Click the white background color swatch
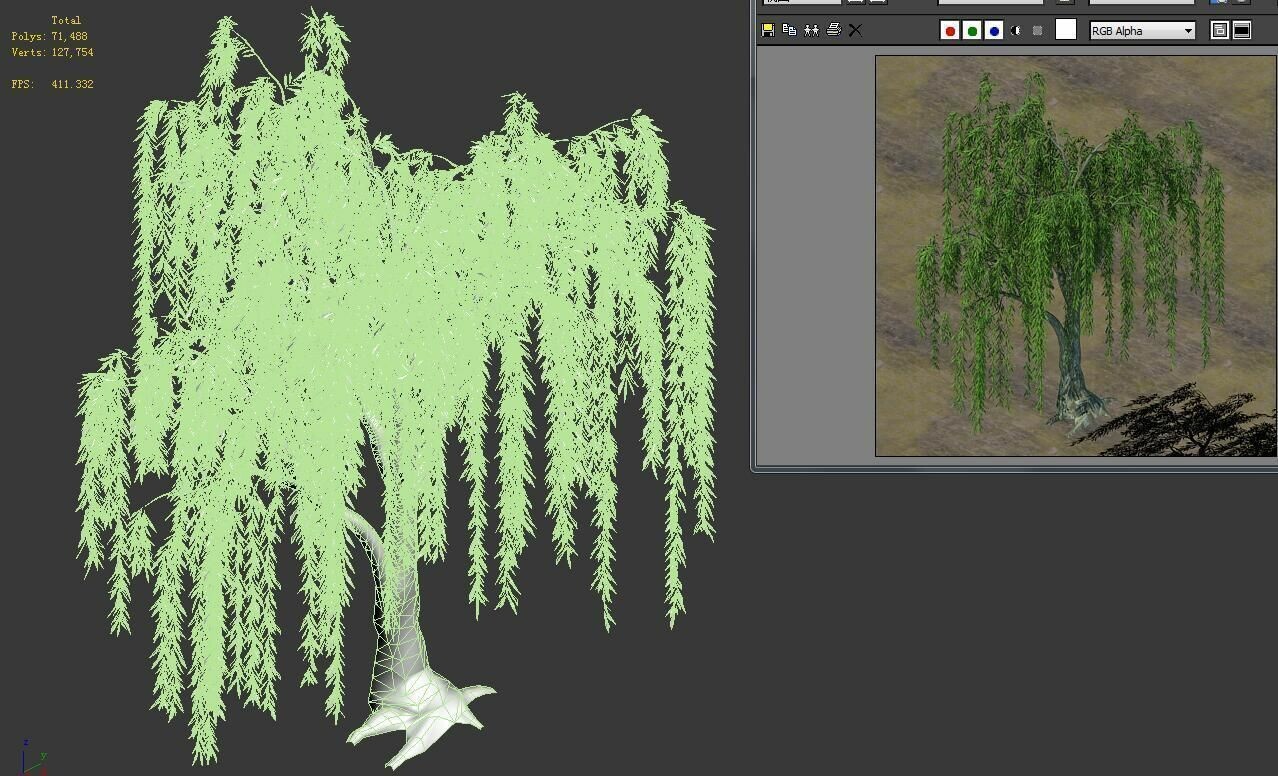 coord(1065,30)
